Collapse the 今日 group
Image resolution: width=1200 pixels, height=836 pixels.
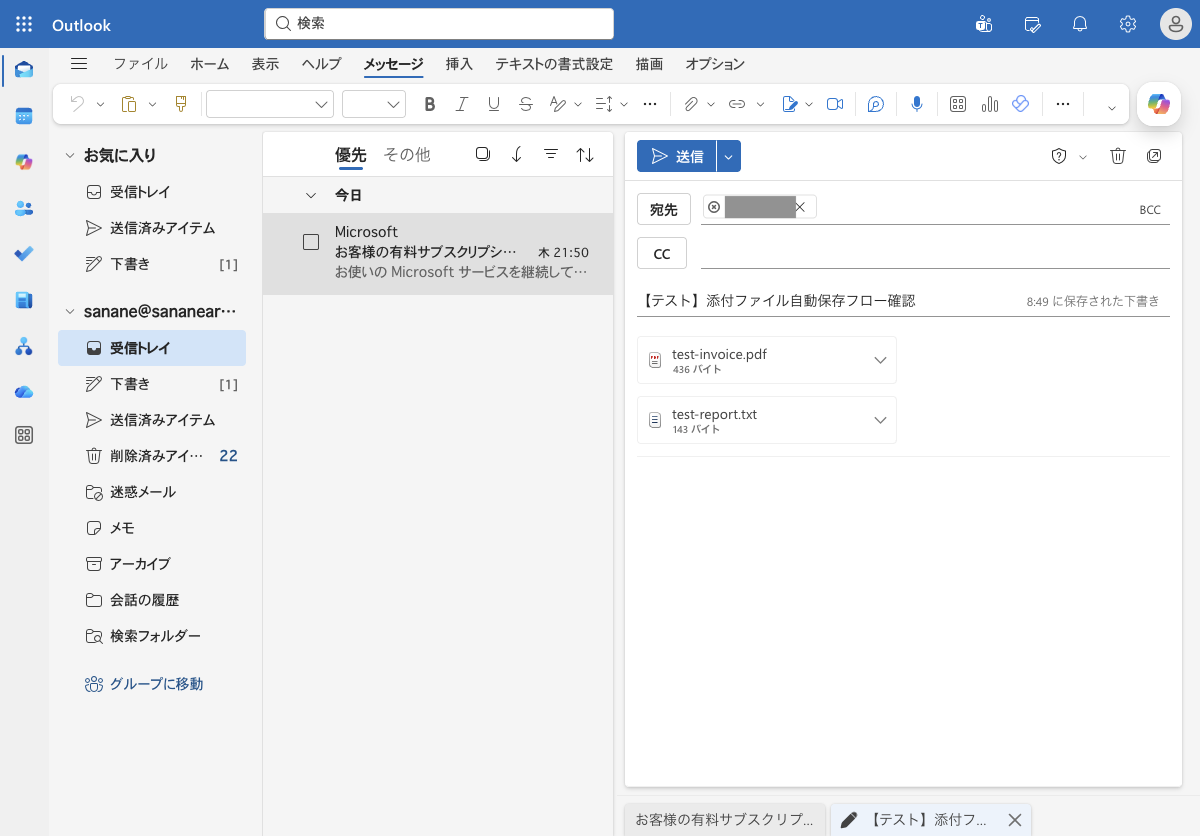click(x=311, y=195)
